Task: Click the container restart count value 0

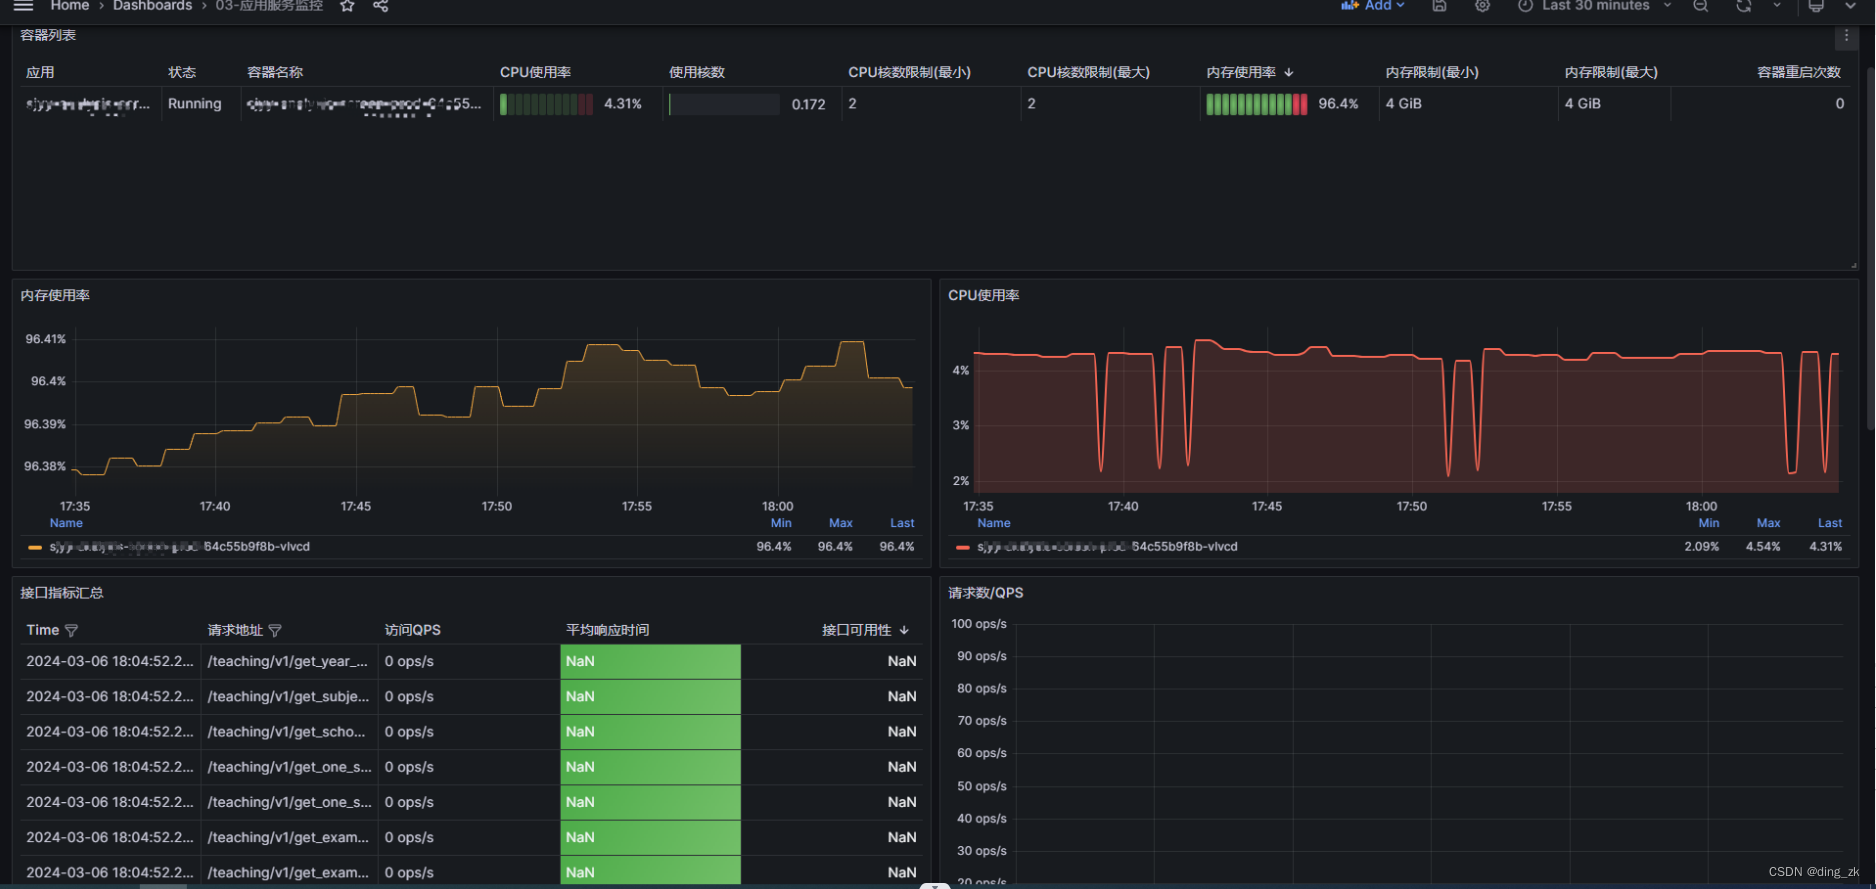Action: (1840, 103)
